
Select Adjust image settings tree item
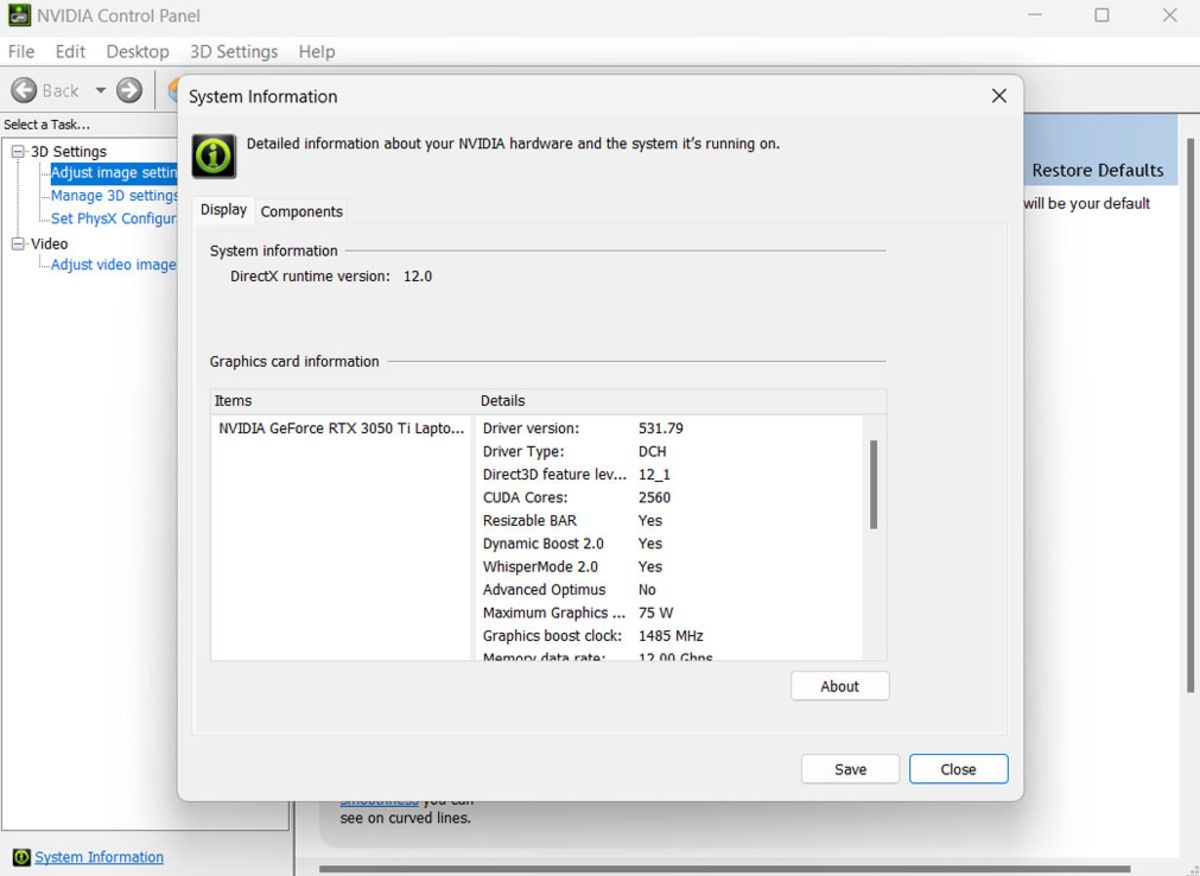click(114, 173)
